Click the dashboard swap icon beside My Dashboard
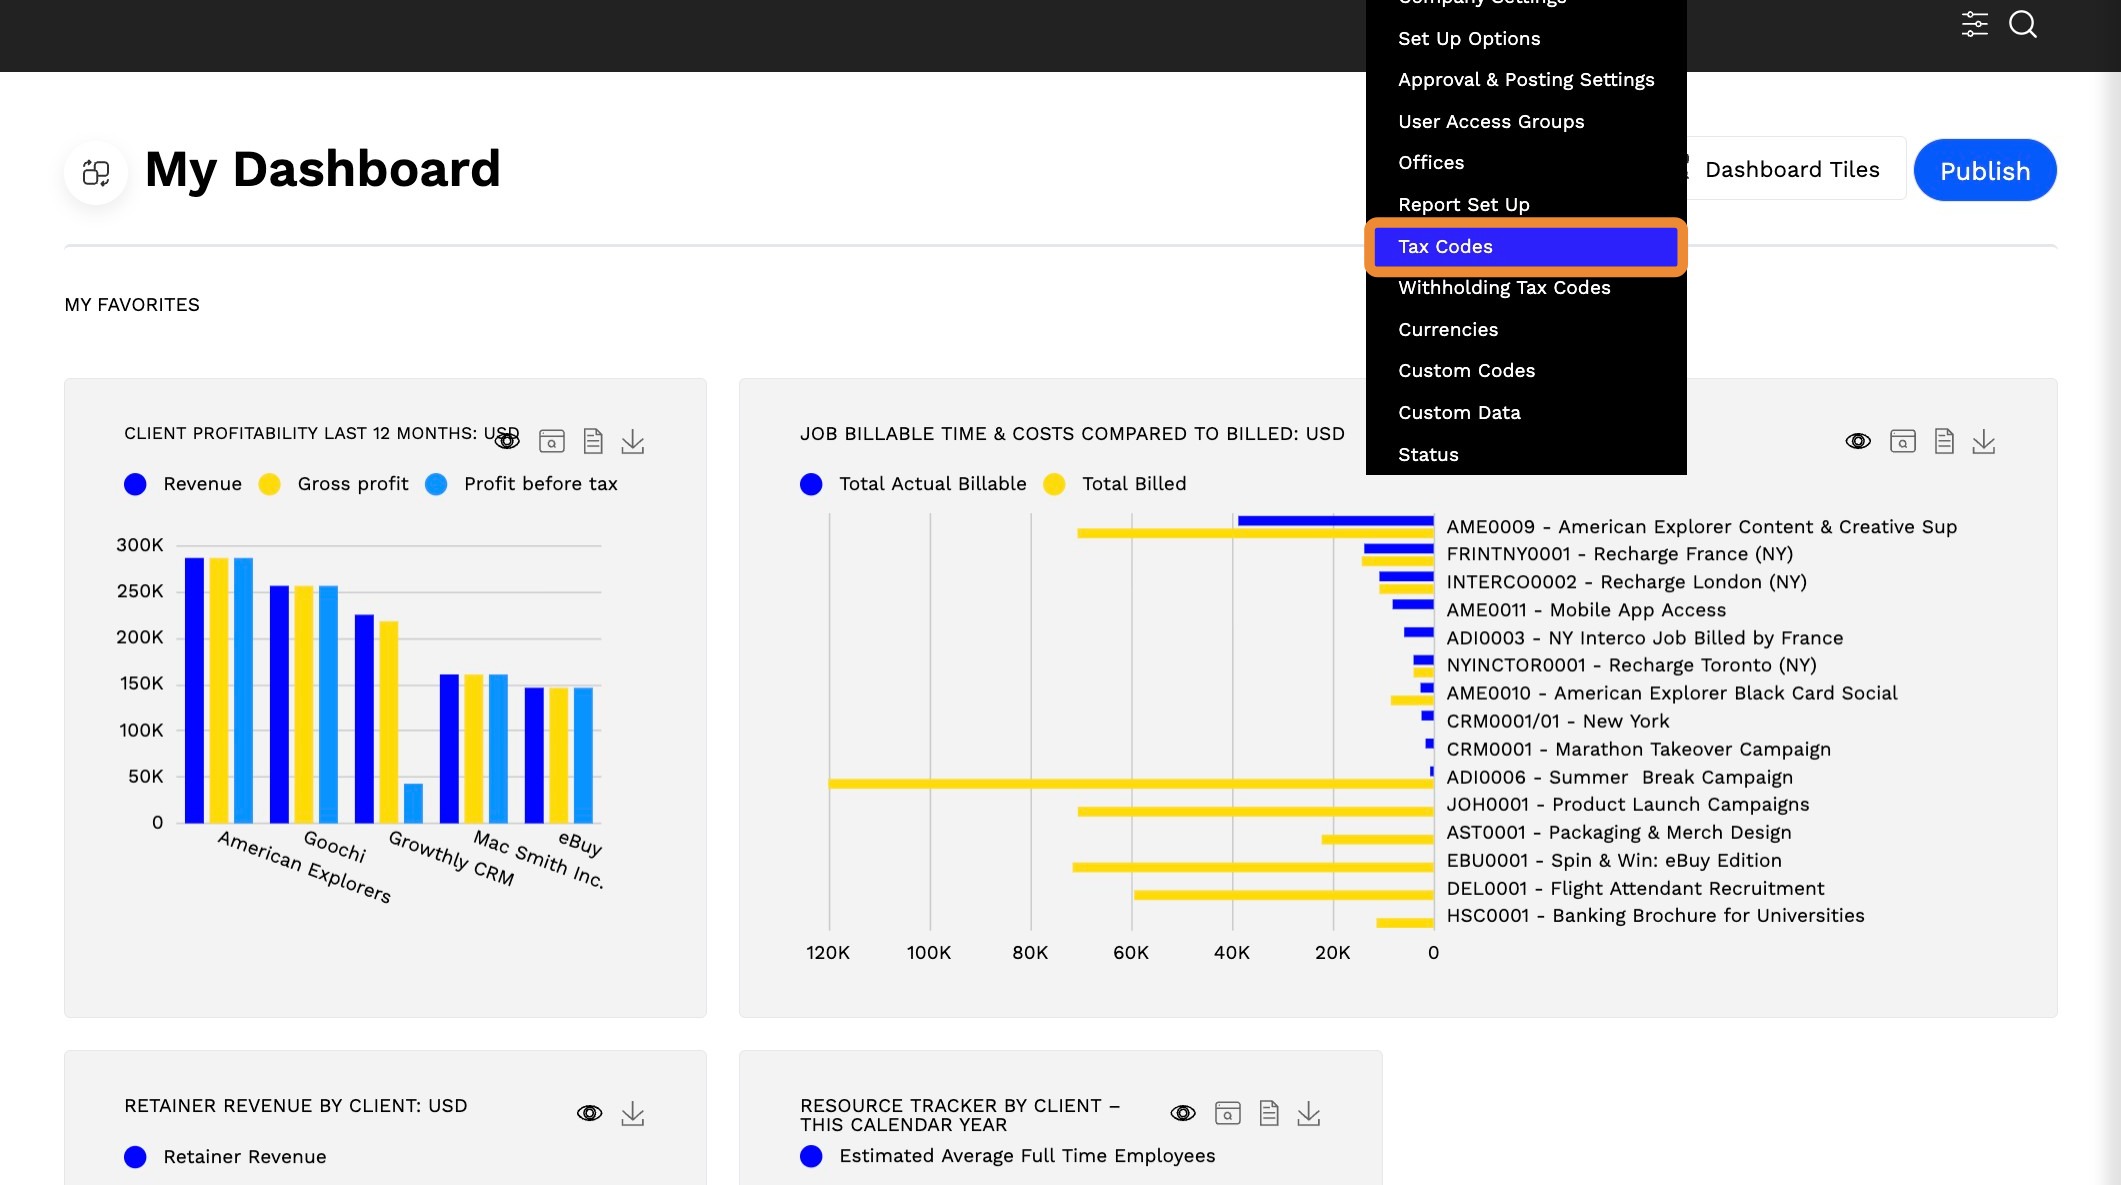Screen dimensions: 2121x1185 [96, 173]
